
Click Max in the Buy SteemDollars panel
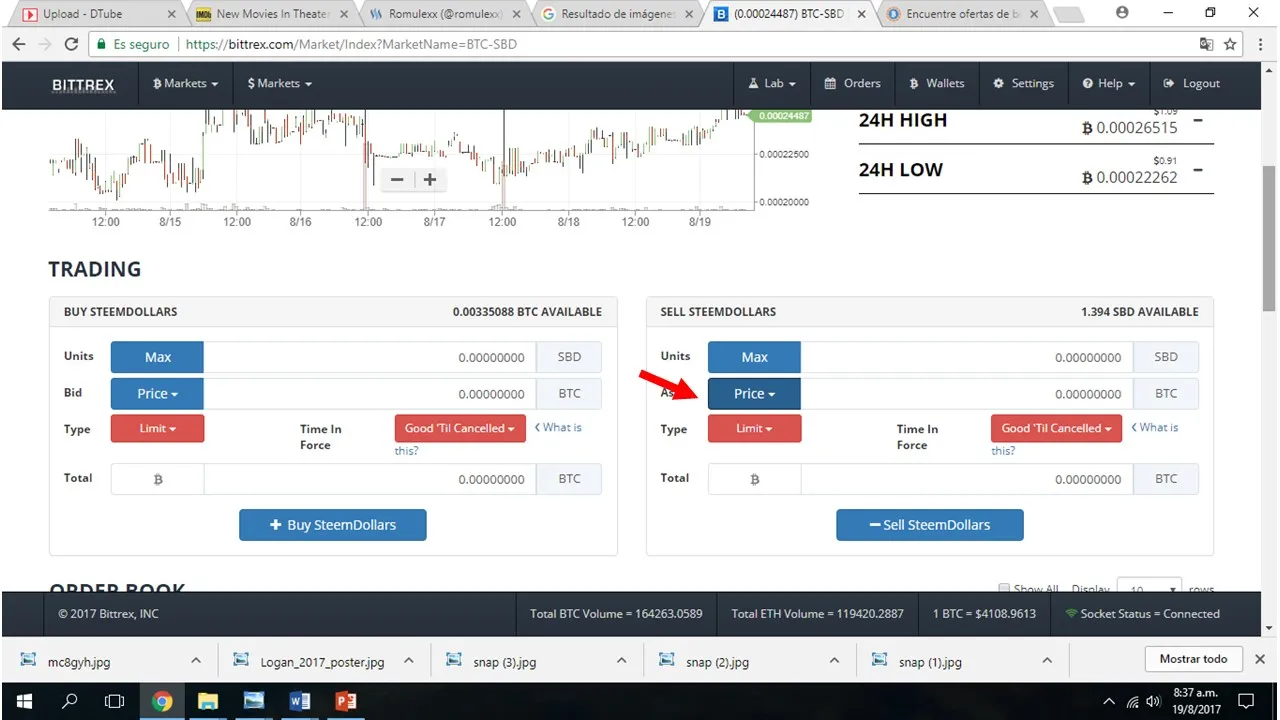pyautogui.click(x=157, y=357)
